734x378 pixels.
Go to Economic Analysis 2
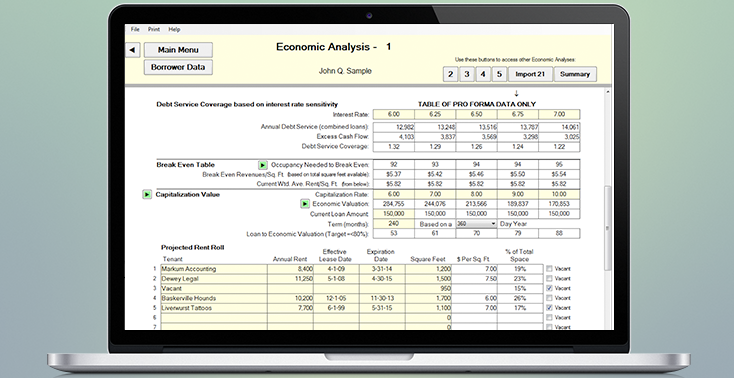click(x=450, y=74)
